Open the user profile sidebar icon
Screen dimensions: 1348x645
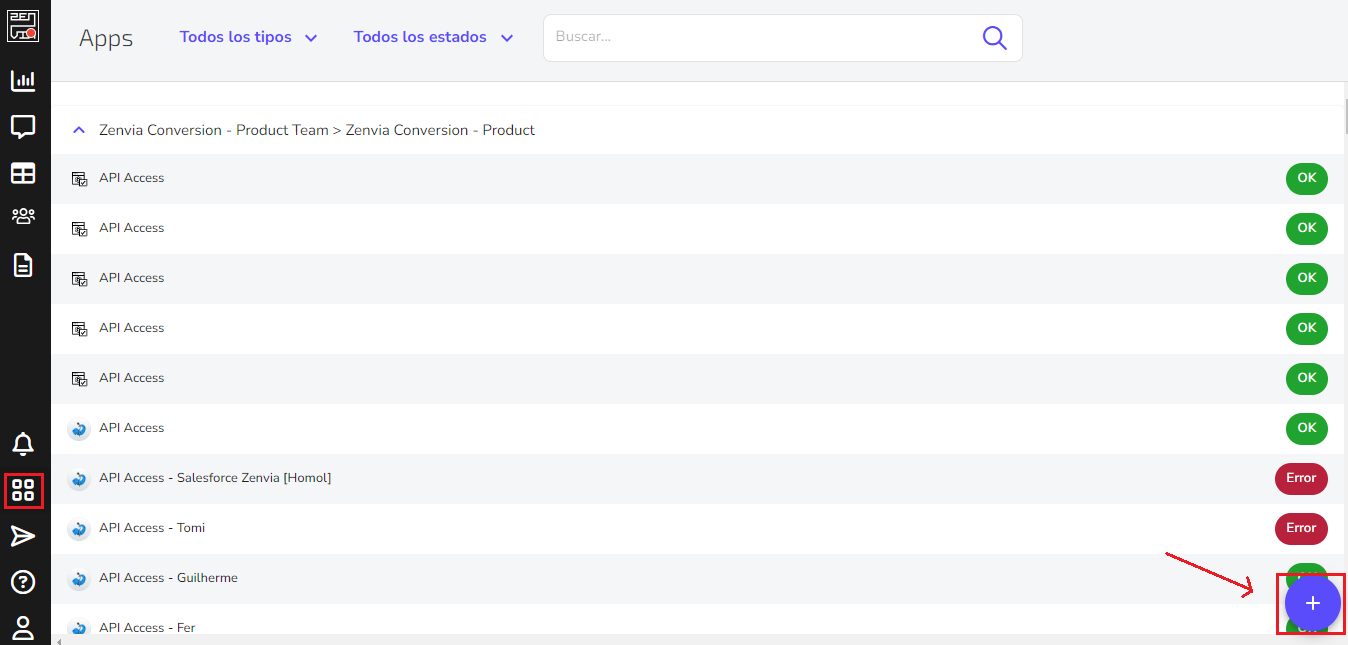point(23,628)
